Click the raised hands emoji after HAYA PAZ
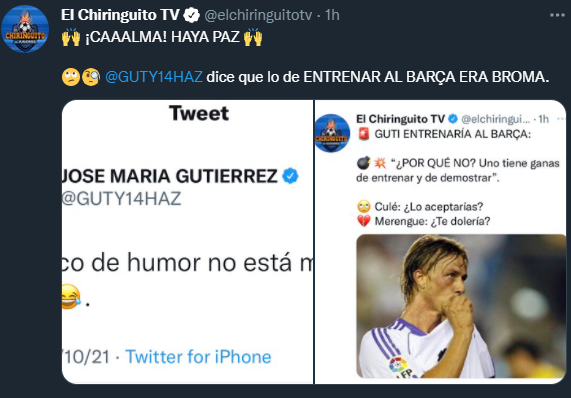Viewport: 571px width, 398px height. [253, 37]
